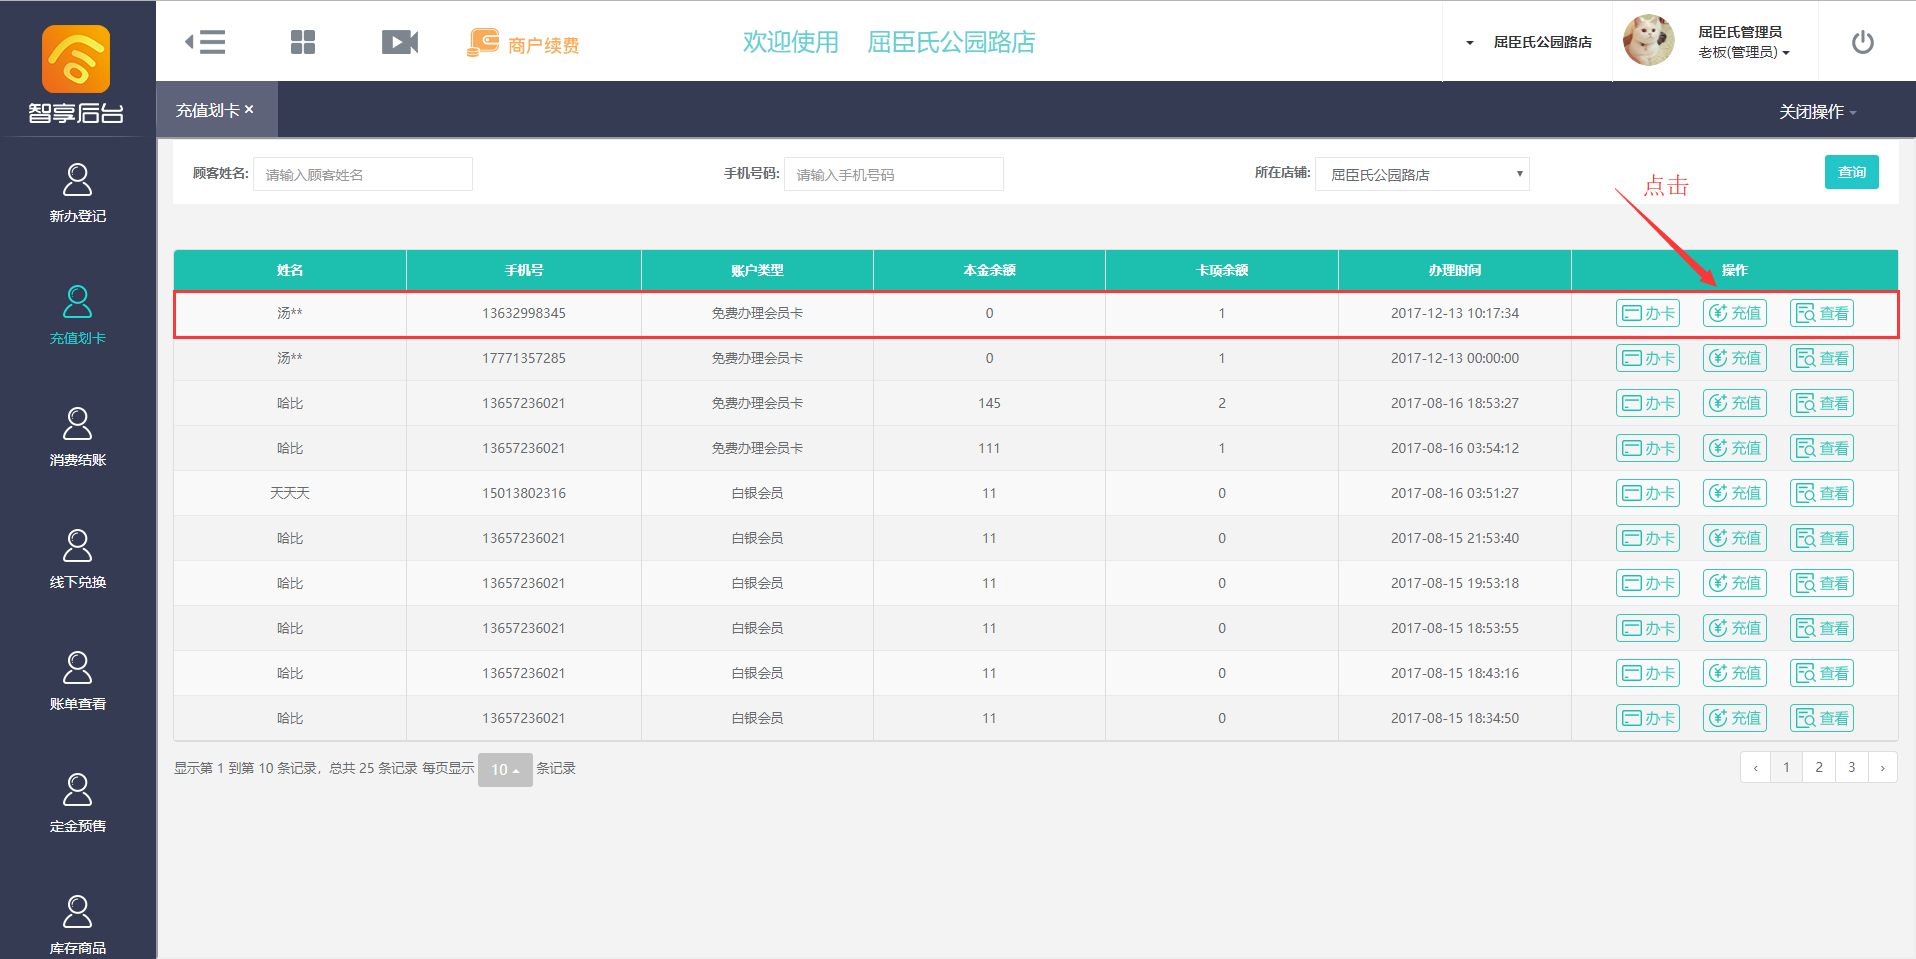Screen dimensions: 1916x959
Task: Close the 充值划卡 tab
Action: coord(249,109)
